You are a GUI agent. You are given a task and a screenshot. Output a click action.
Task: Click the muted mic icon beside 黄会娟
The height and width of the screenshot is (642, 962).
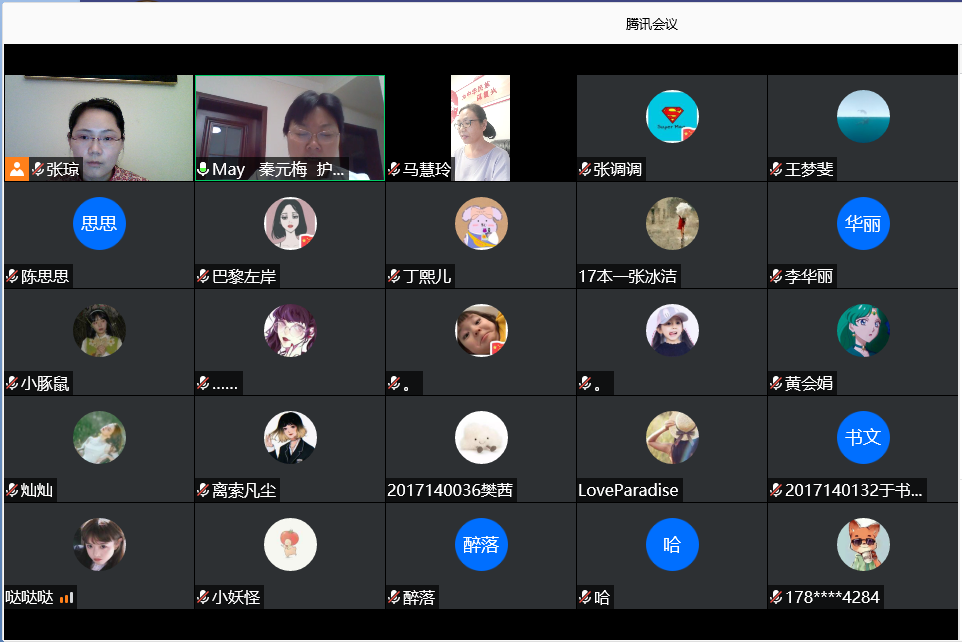point(776,384)
